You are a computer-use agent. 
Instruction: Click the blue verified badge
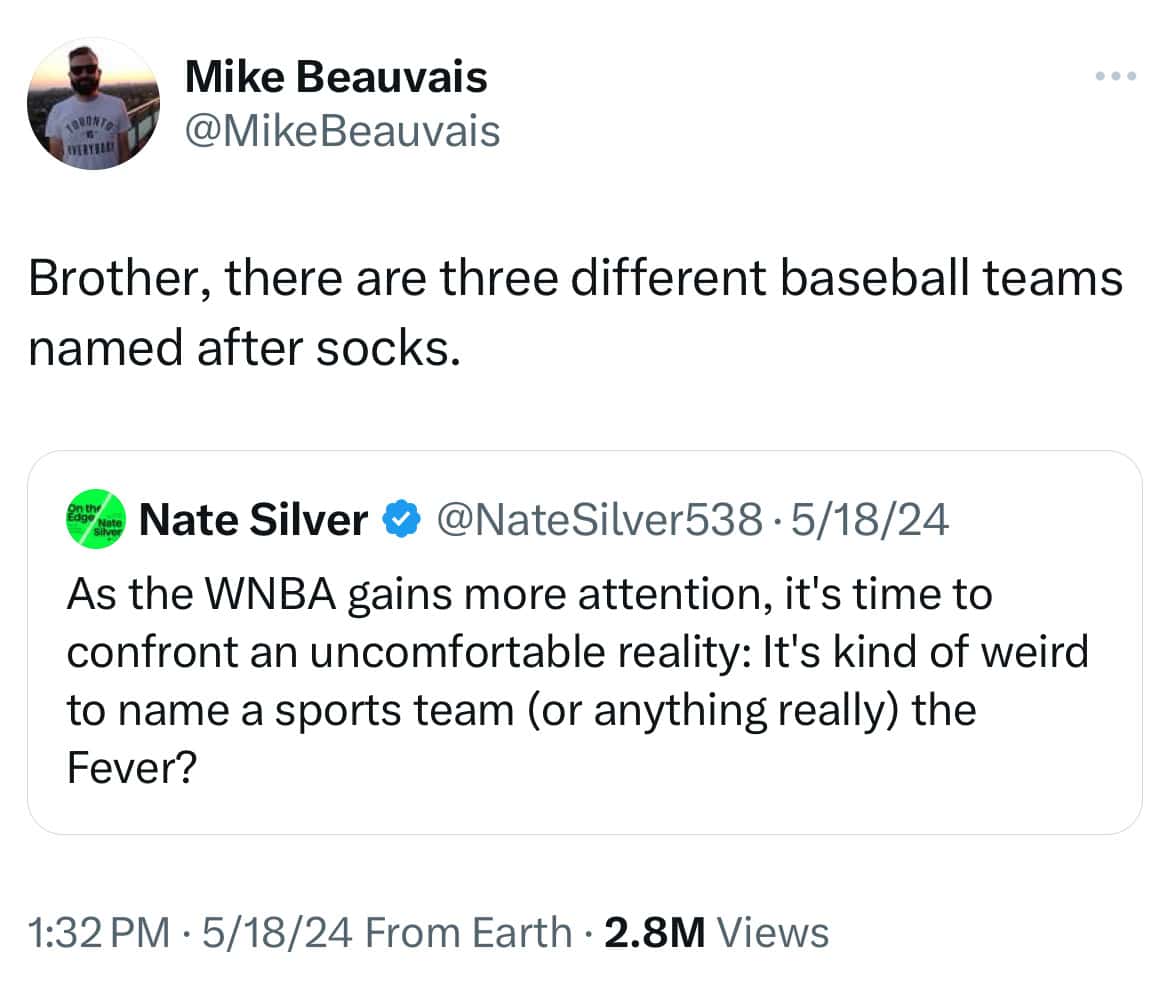coord(400,520)
